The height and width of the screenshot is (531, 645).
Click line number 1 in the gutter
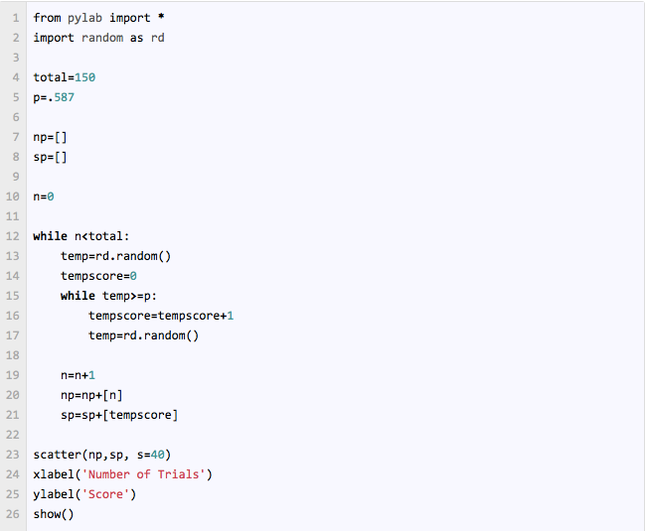(16, 18)
